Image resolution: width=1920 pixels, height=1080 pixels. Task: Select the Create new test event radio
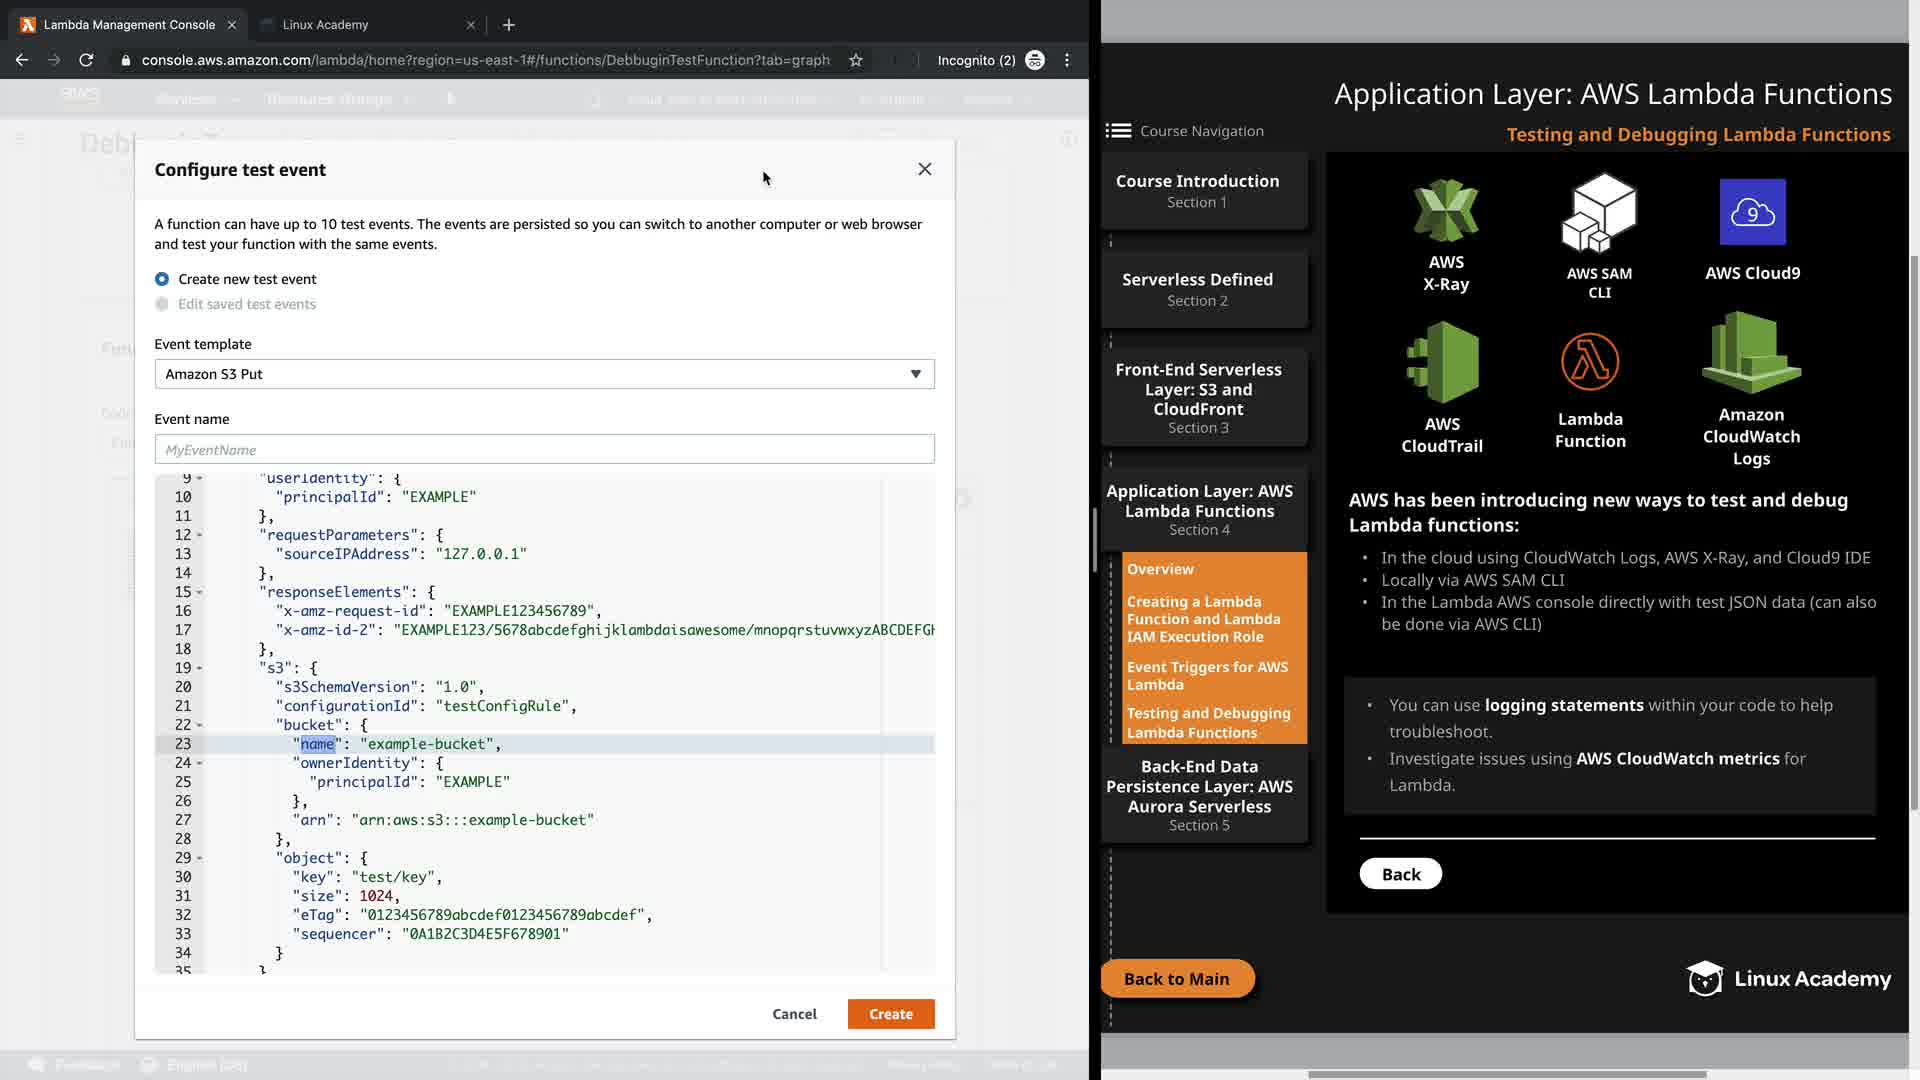click(162, 279)
